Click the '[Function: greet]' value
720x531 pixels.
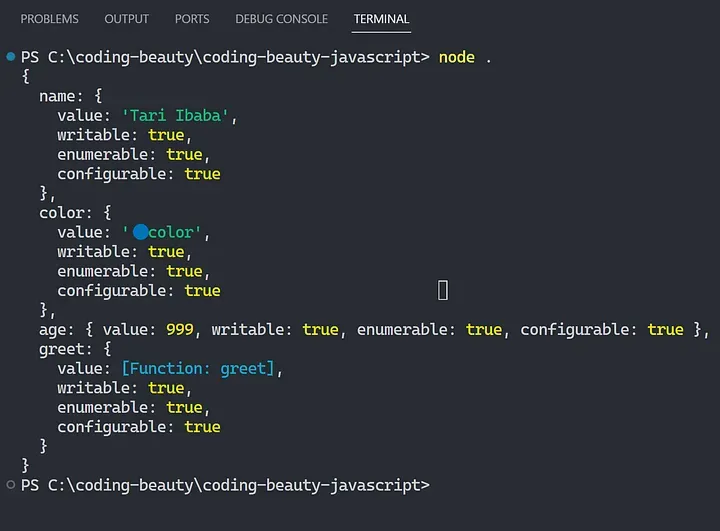[197, 368]
